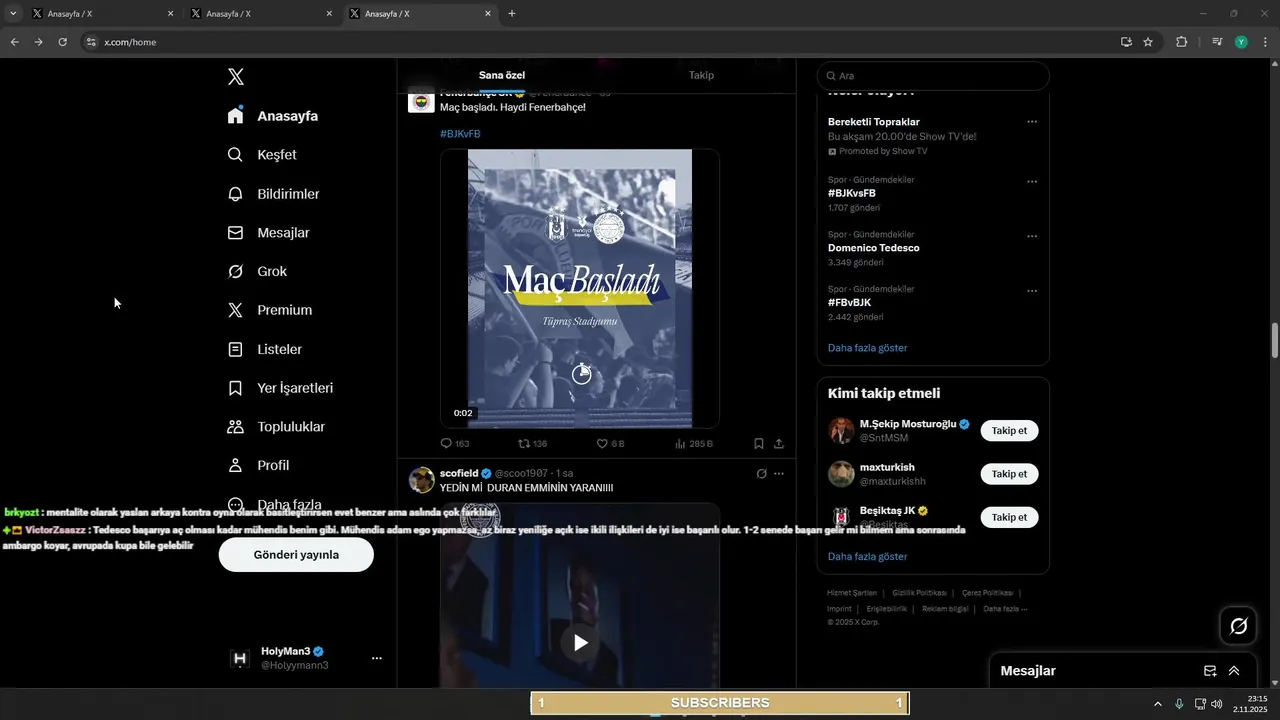Compose new message in Mesajlar drawer
Screen dimensions: 1280x720
(x=1210, y=671)
